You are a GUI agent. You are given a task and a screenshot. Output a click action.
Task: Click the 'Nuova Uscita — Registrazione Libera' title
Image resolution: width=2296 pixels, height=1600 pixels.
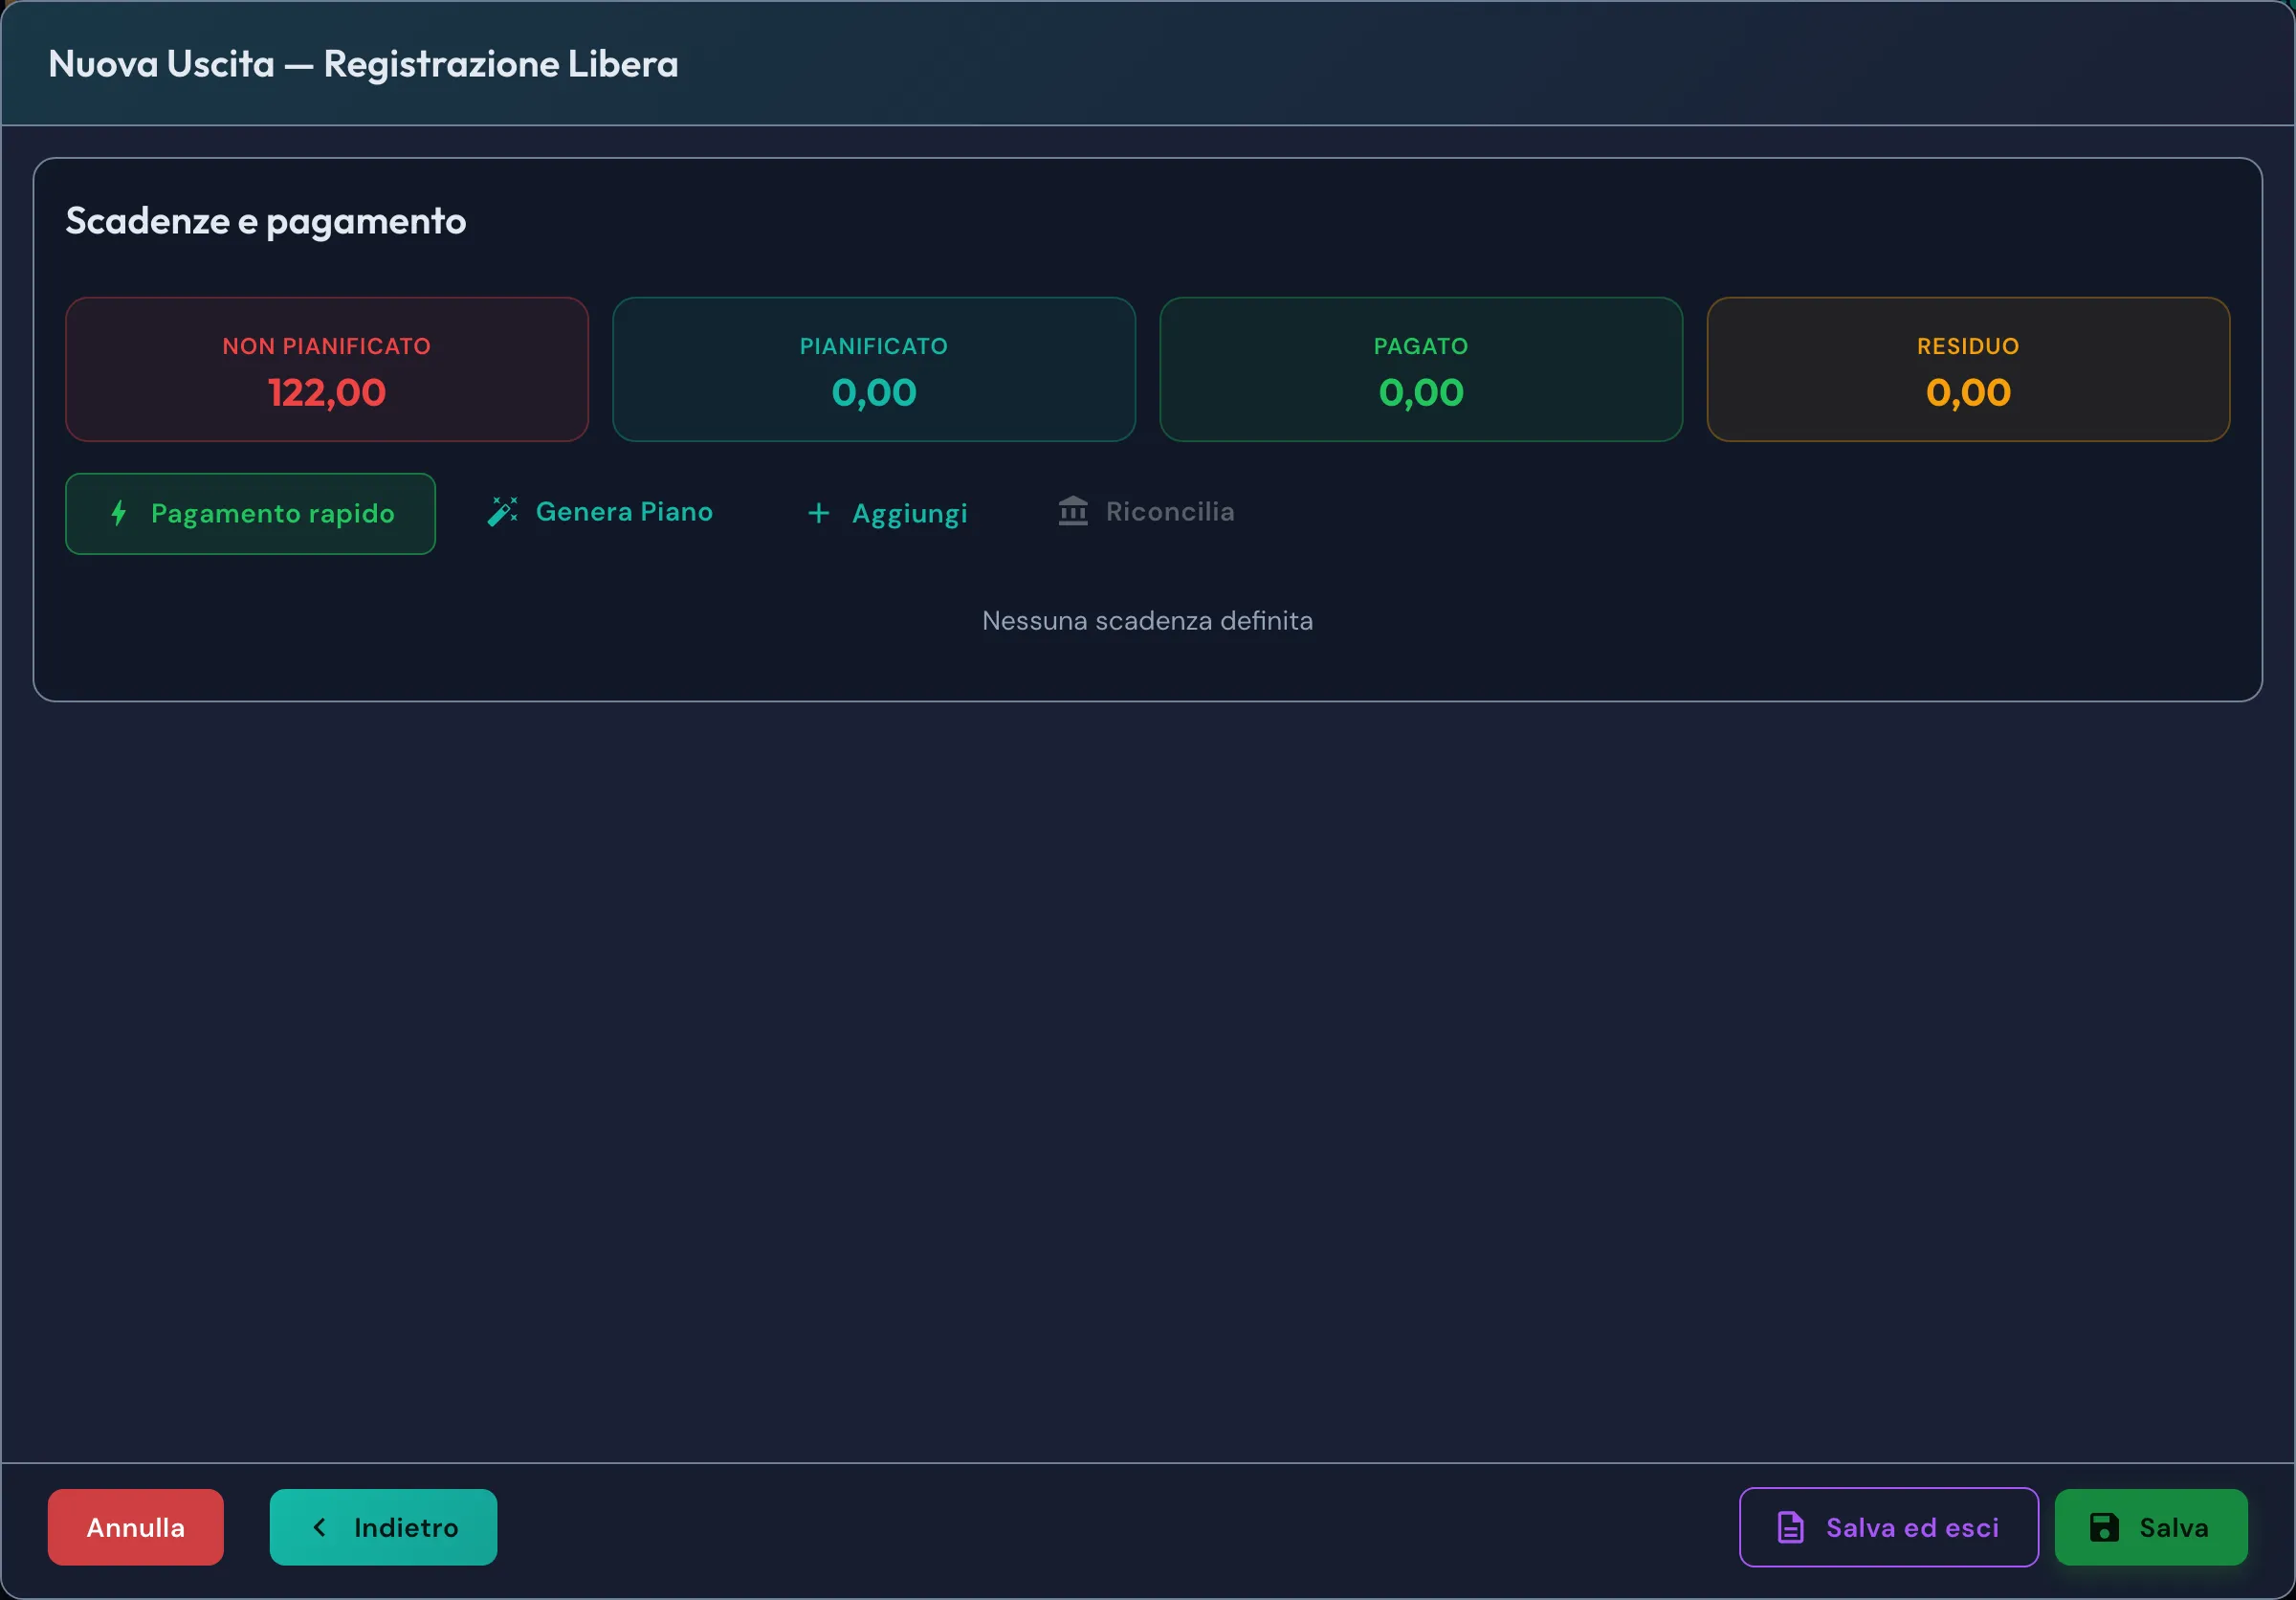(364, 64)
